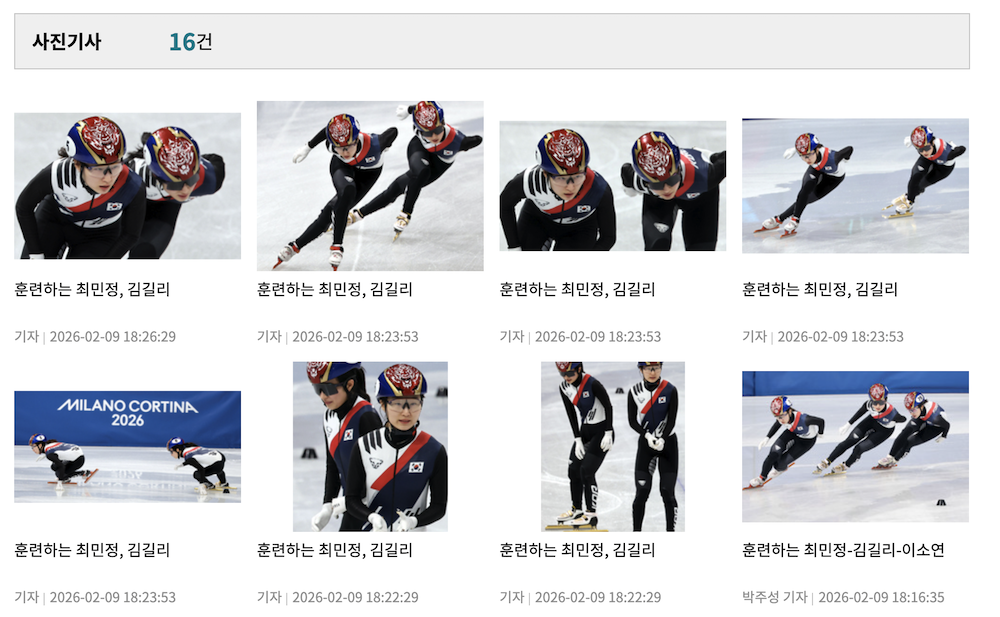Click the 16건 article count

point(191,42)
